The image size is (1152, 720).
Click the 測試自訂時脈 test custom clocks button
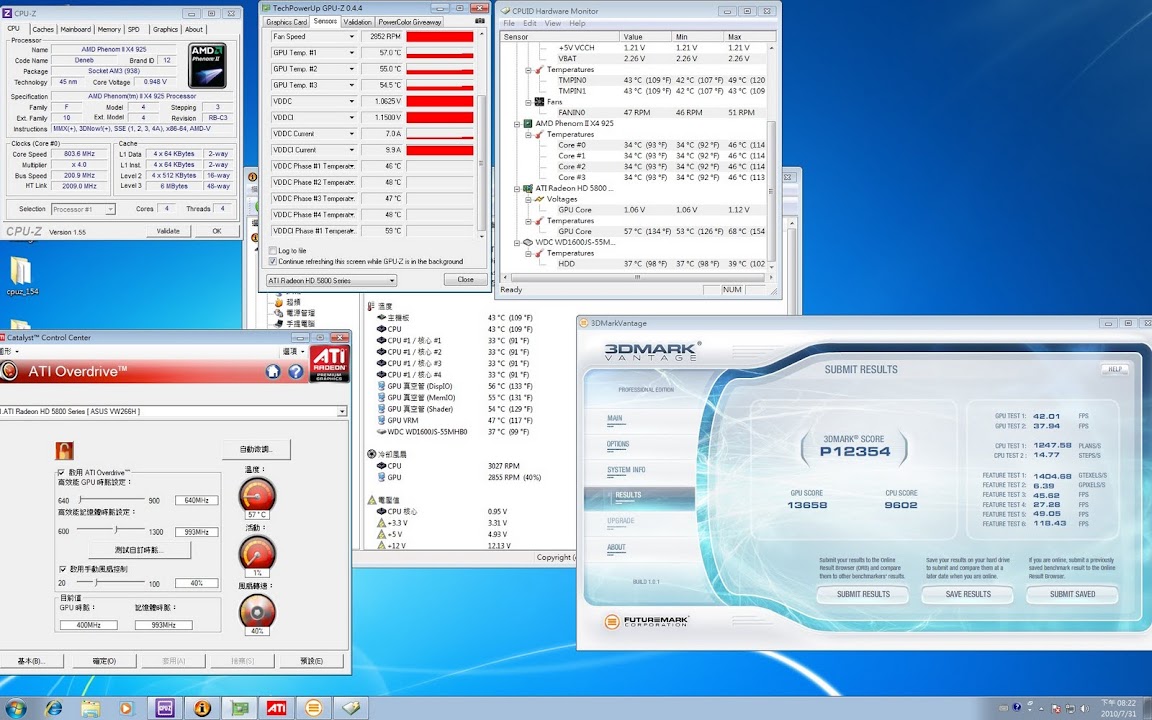pos(140,550)
